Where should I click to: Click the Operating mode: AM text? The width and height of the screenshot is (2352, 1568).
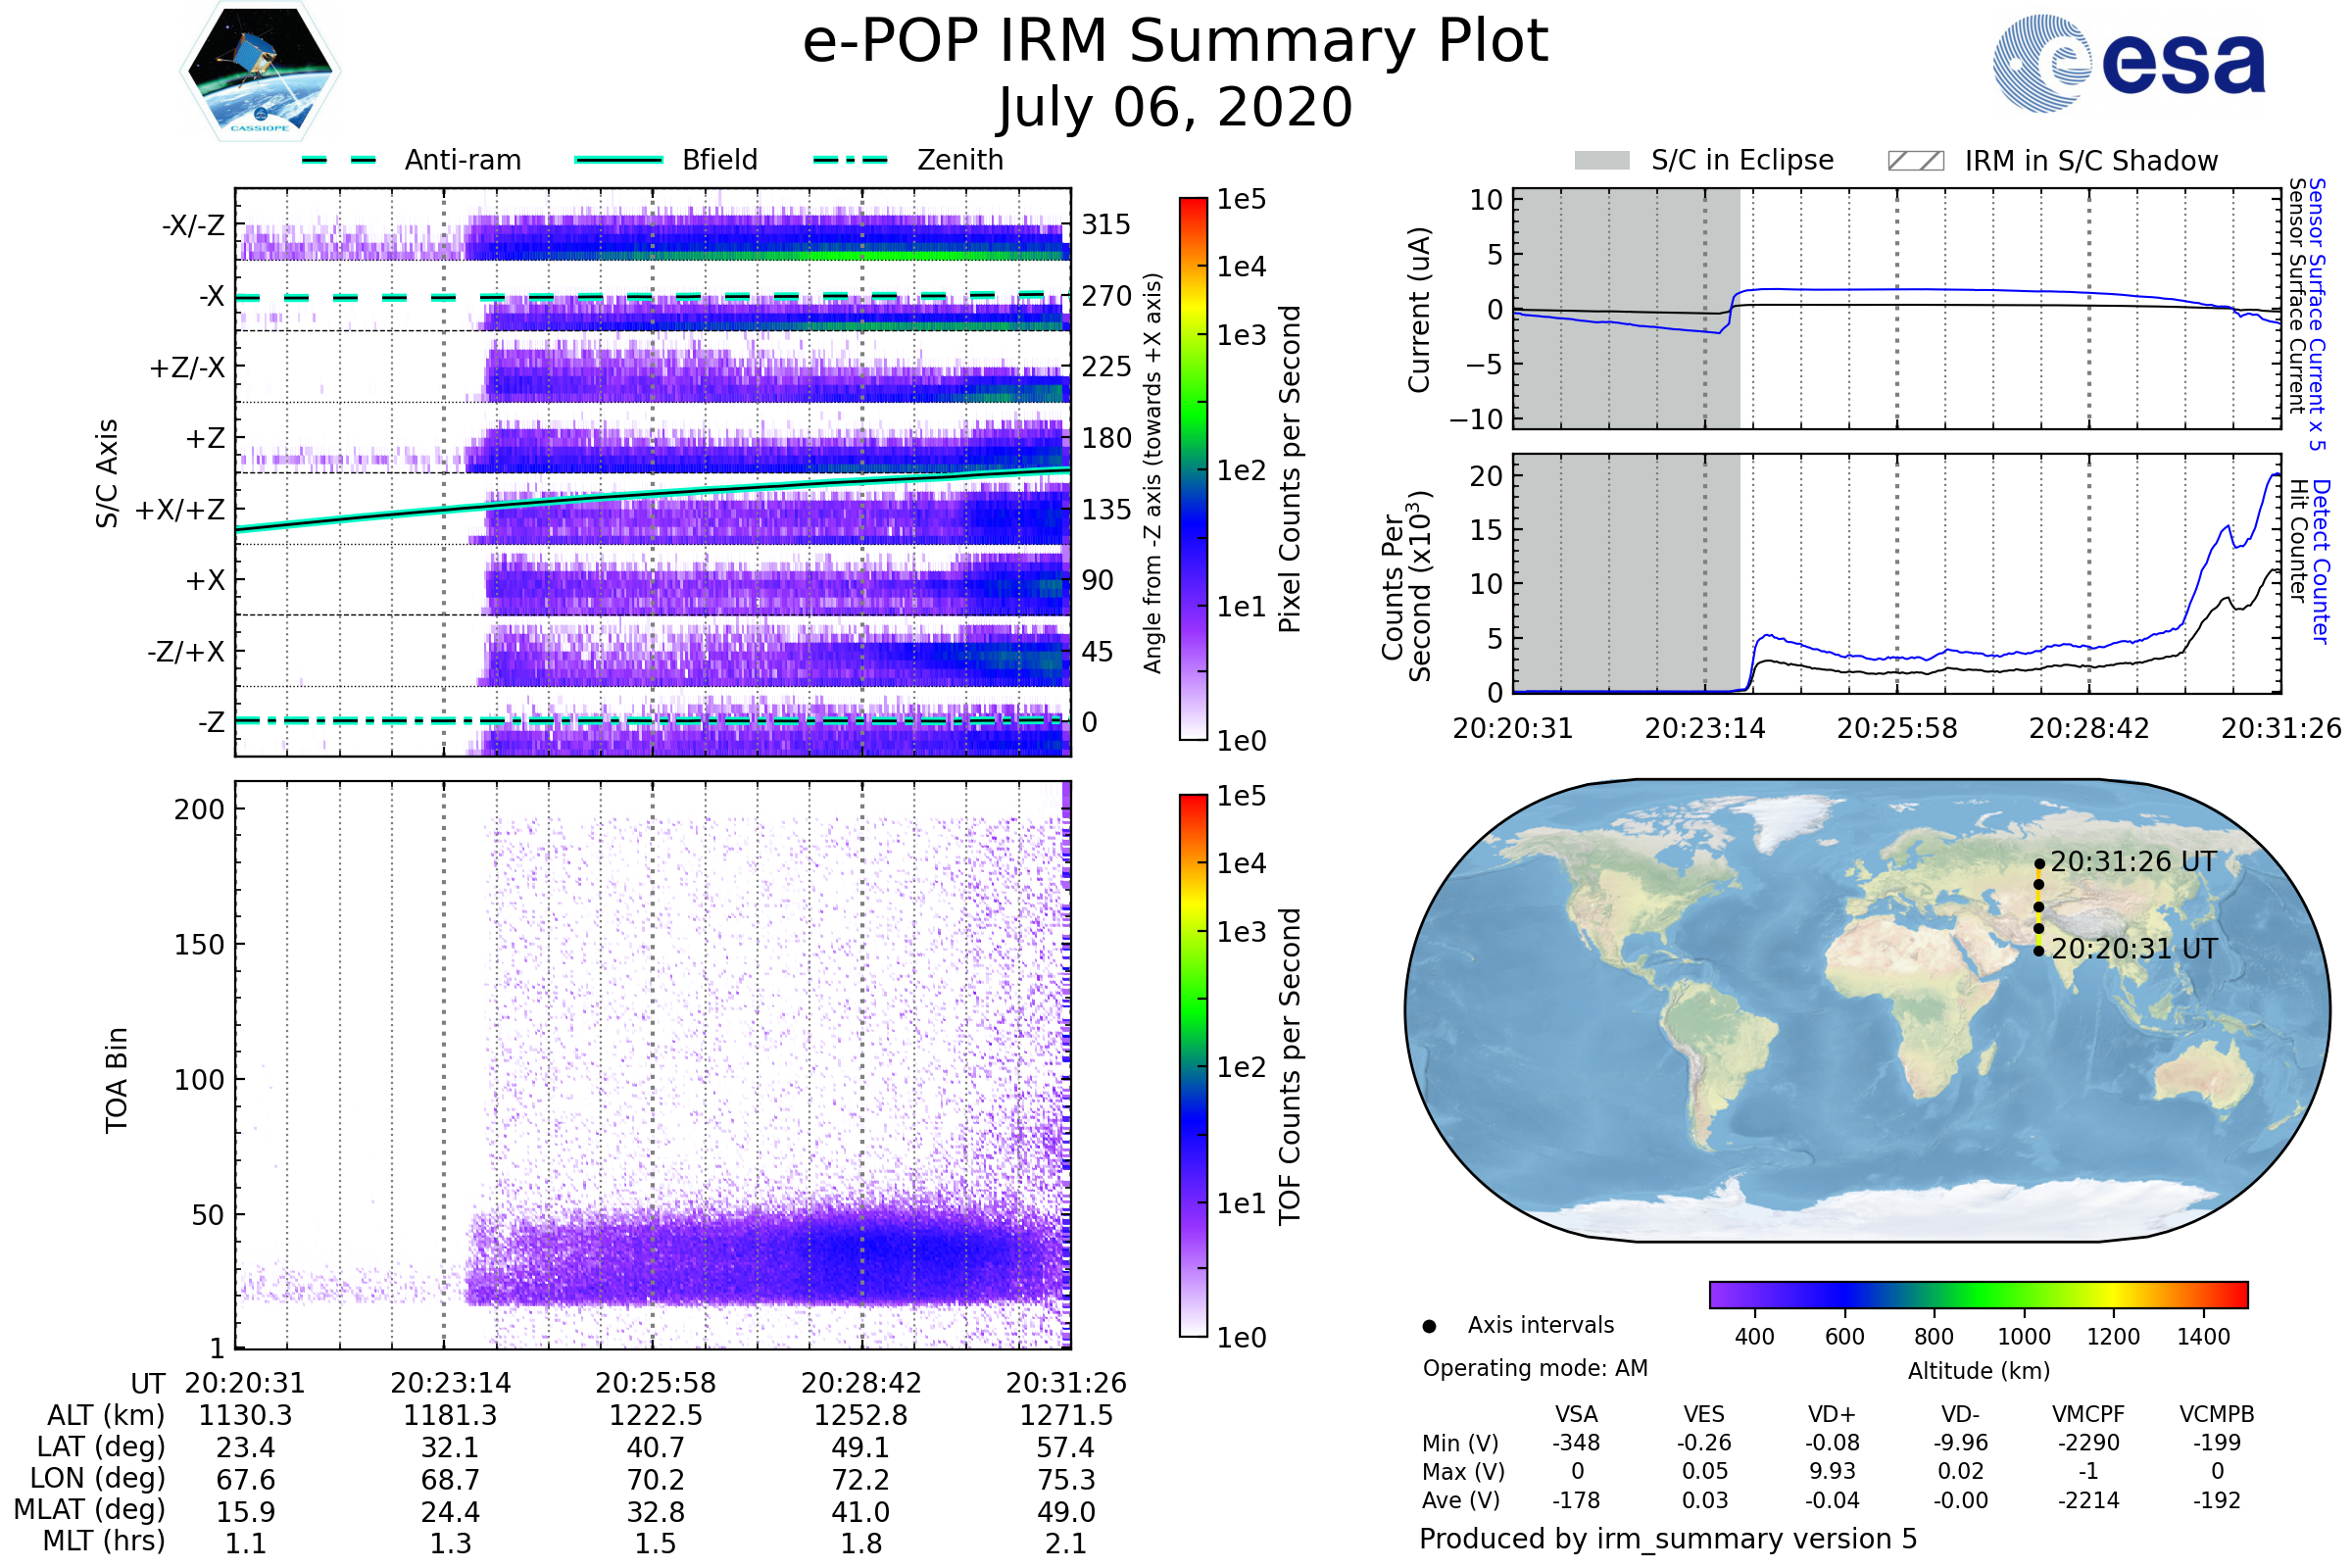(1535, 1368)
